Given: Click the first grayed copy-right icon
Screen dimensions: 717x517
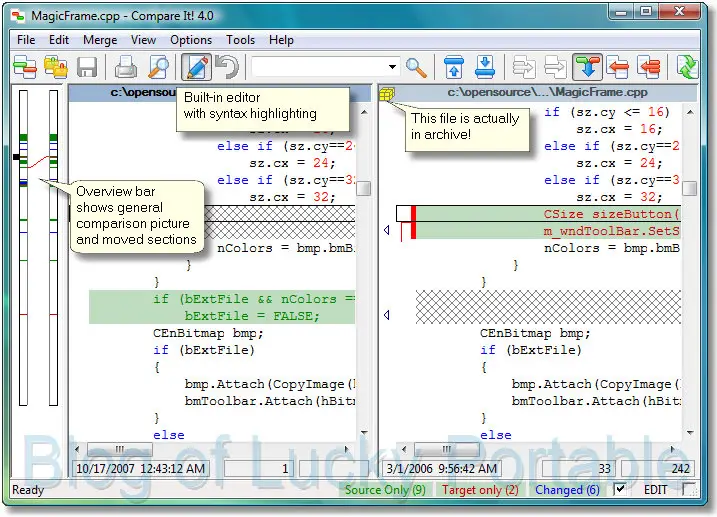Looking at the screenshot, I should coord(524,67).
